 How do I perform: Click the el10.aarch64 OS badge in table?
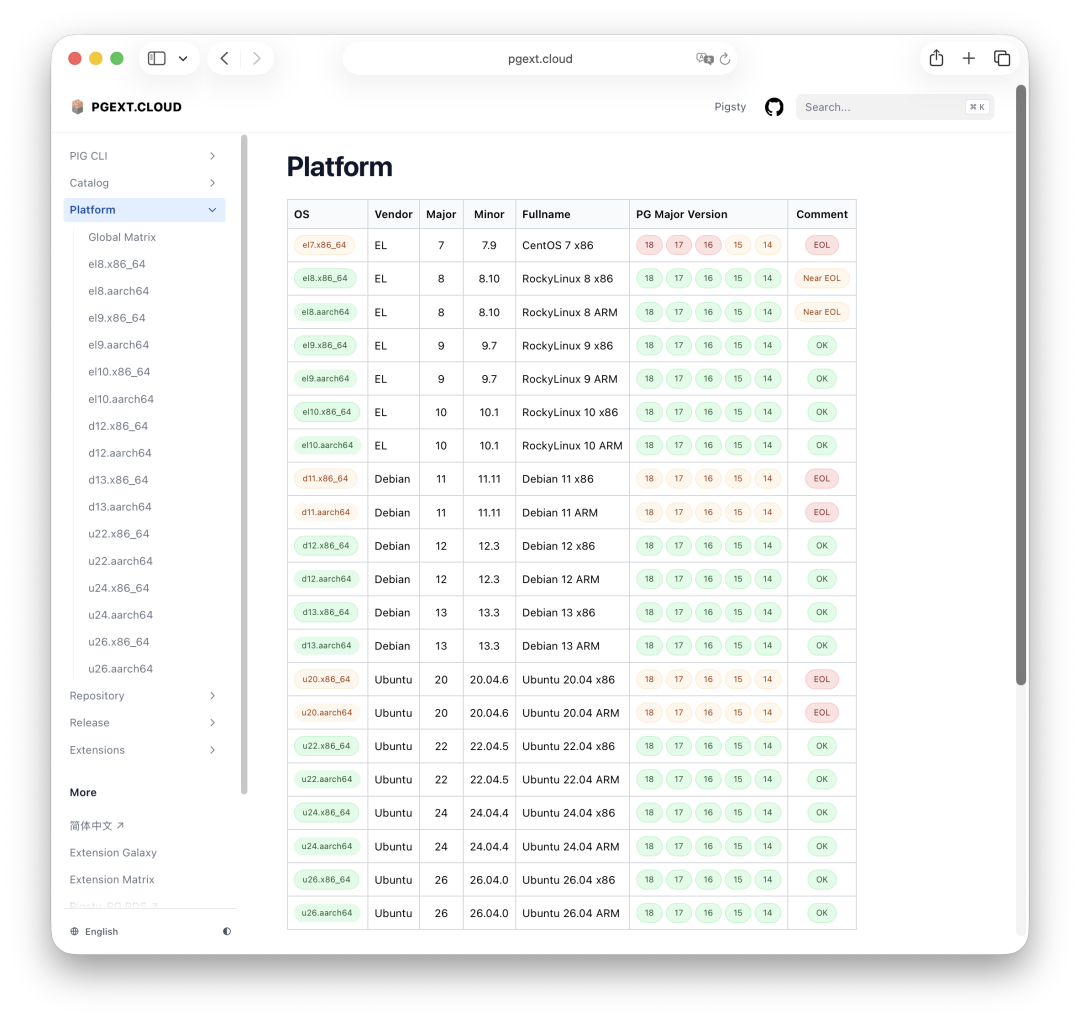327,446
